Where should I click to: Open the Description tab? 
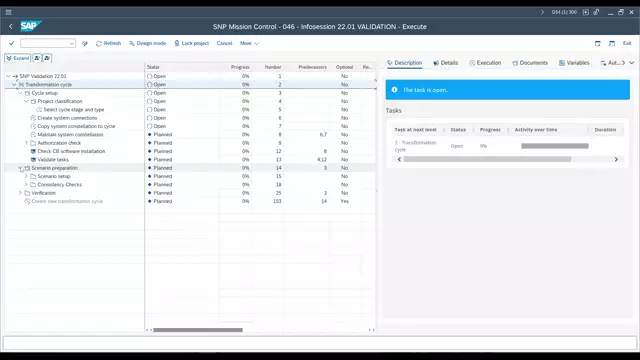point(404,63)
